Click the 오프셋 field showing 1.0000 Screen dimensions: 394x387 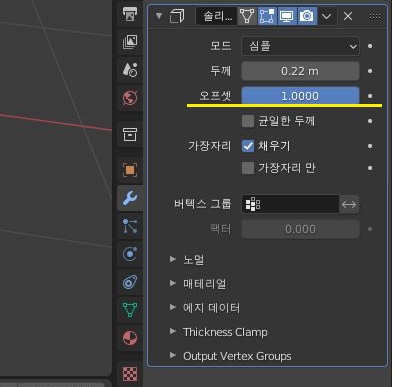300,96
